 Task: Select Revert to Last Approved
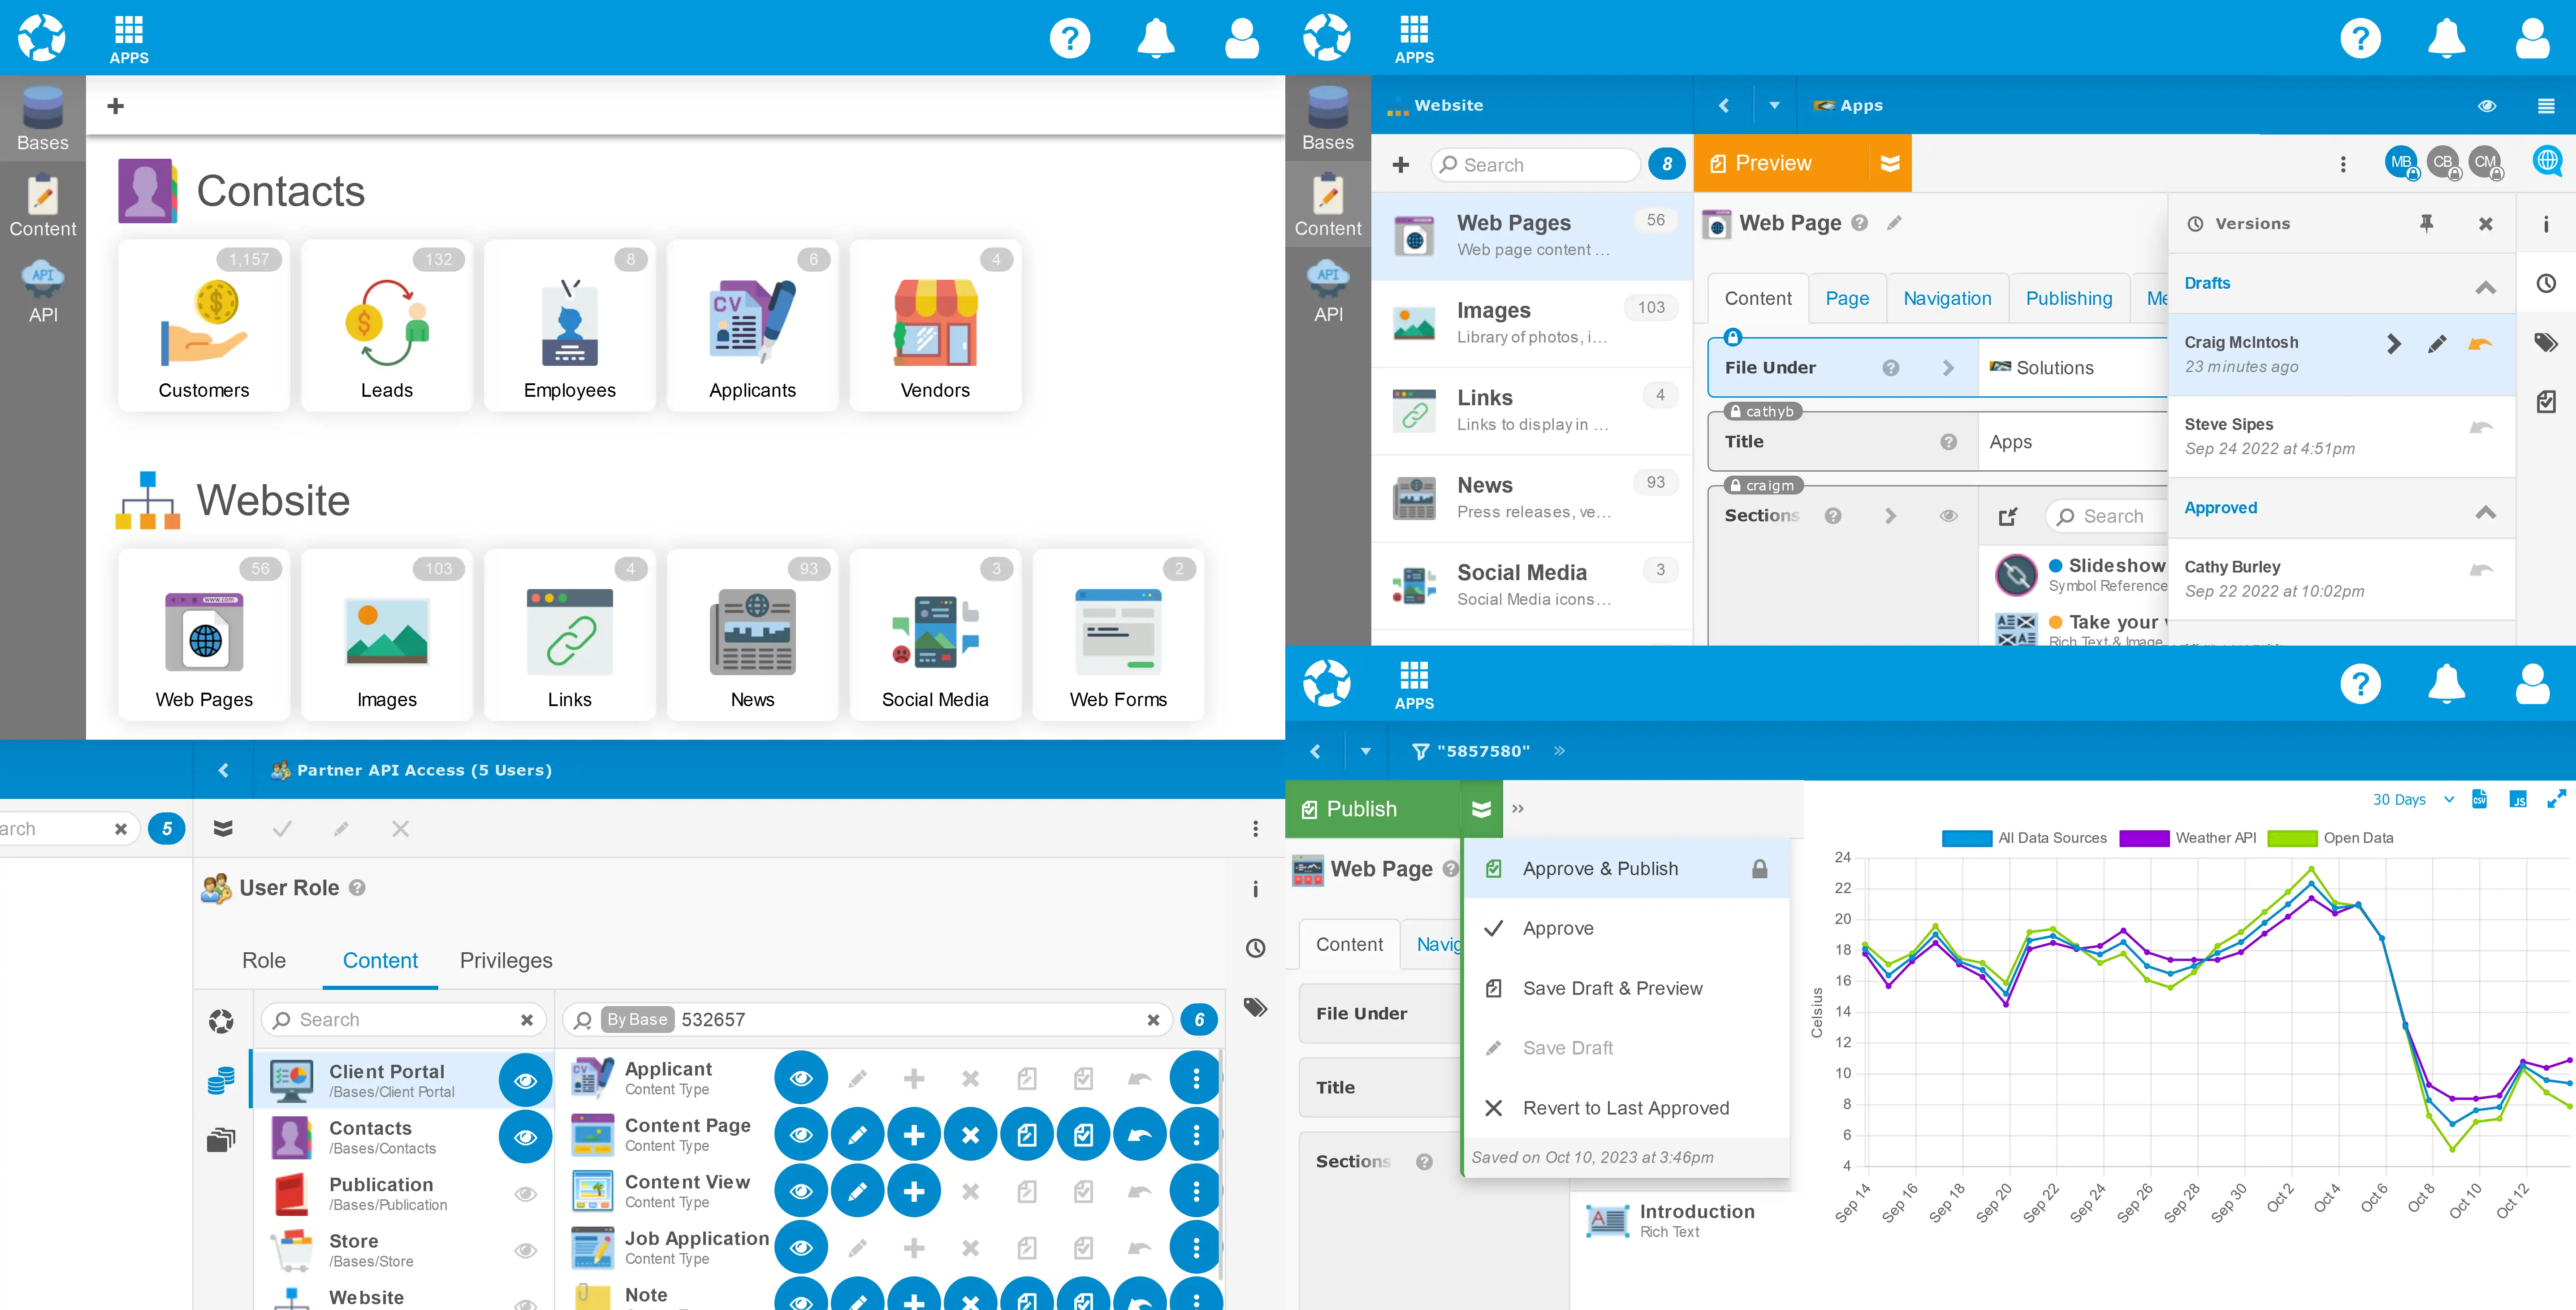pyautogui.click(x=1625, y=1108)
